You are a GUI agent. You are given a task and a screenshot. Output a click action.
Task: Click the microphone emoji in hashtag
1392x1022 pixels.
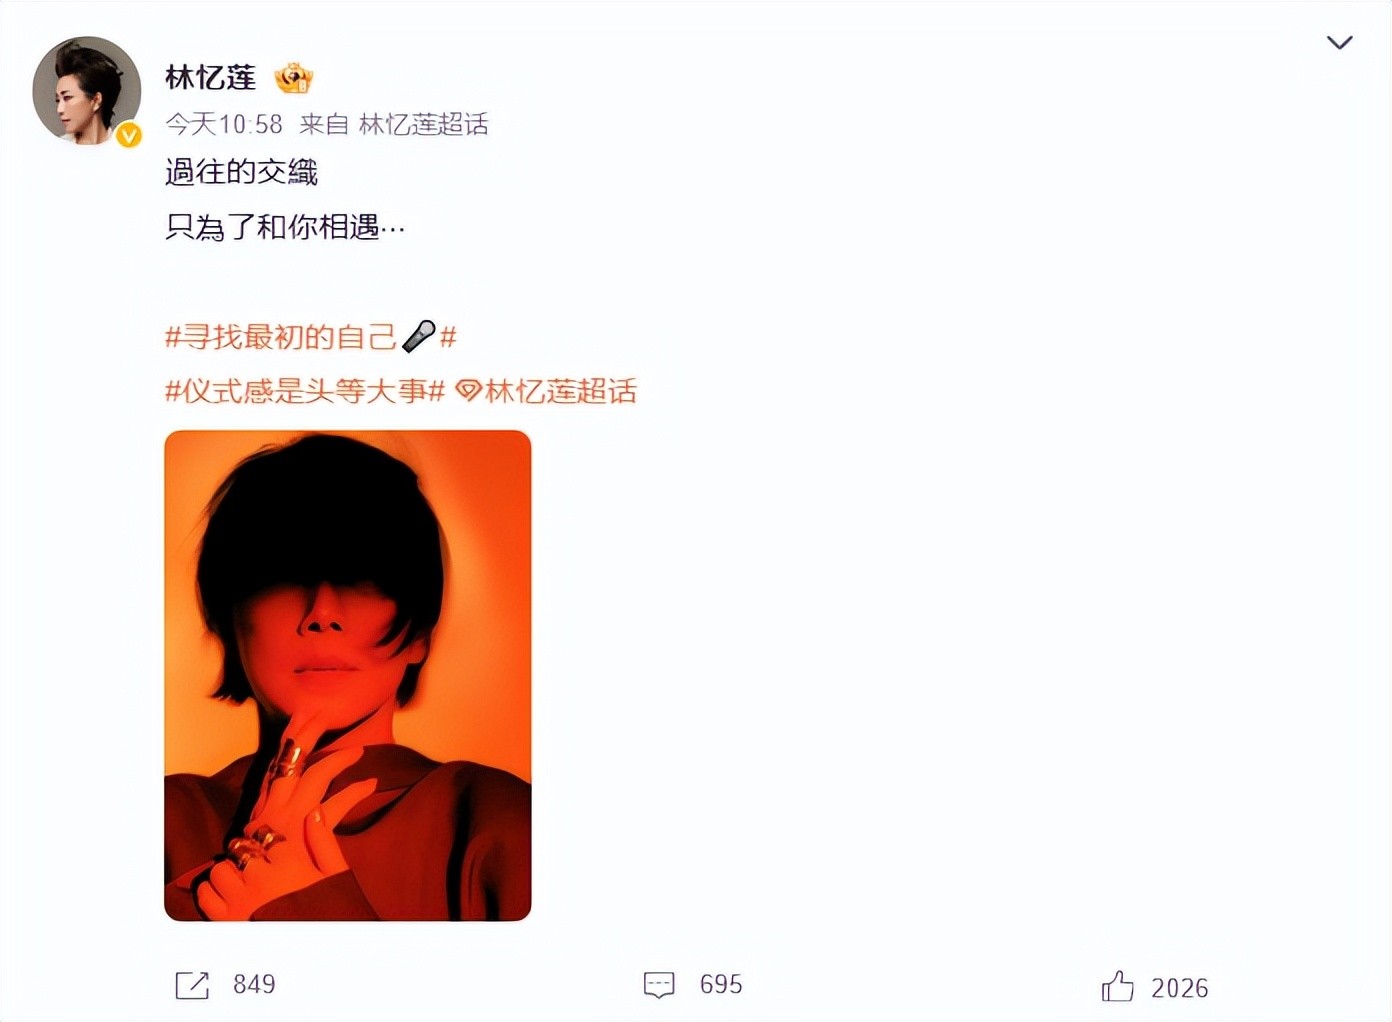tap(418, 336)
